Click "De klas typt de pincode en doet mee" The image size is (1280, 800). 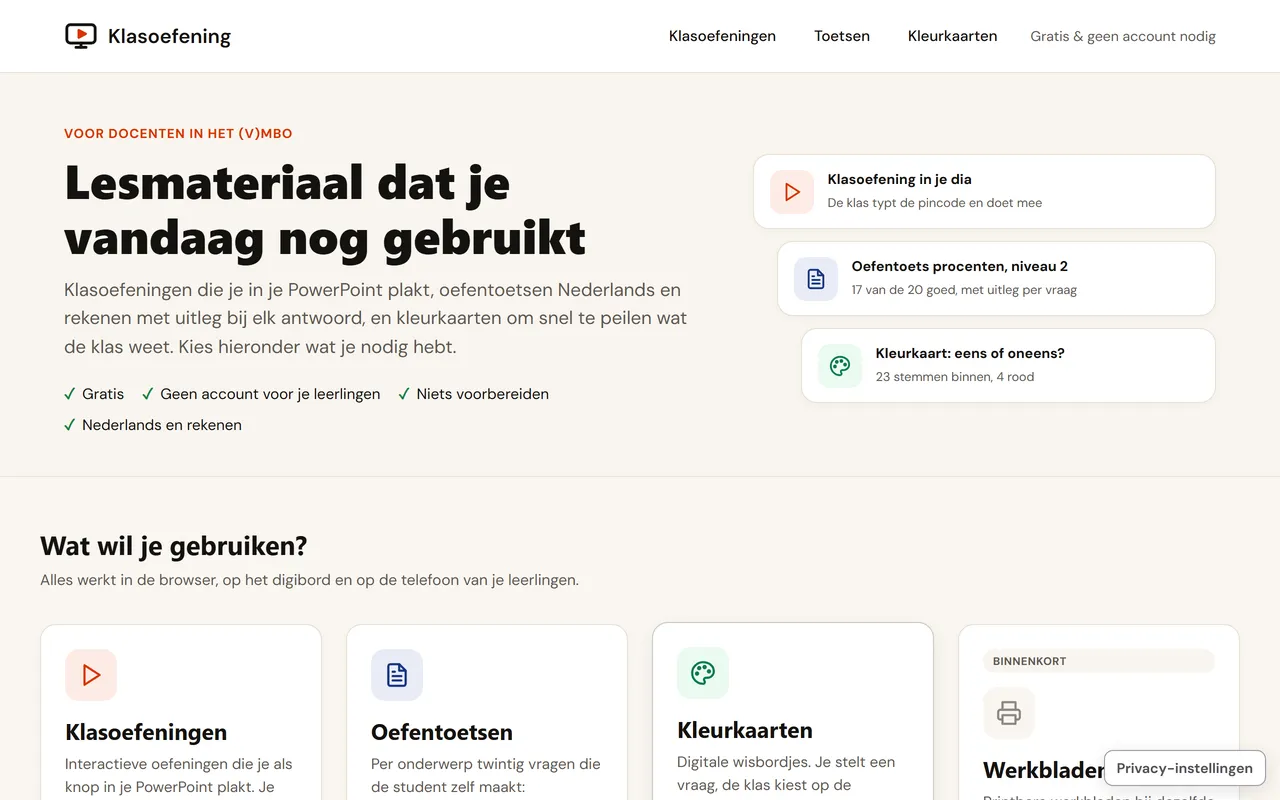(935, 203)
